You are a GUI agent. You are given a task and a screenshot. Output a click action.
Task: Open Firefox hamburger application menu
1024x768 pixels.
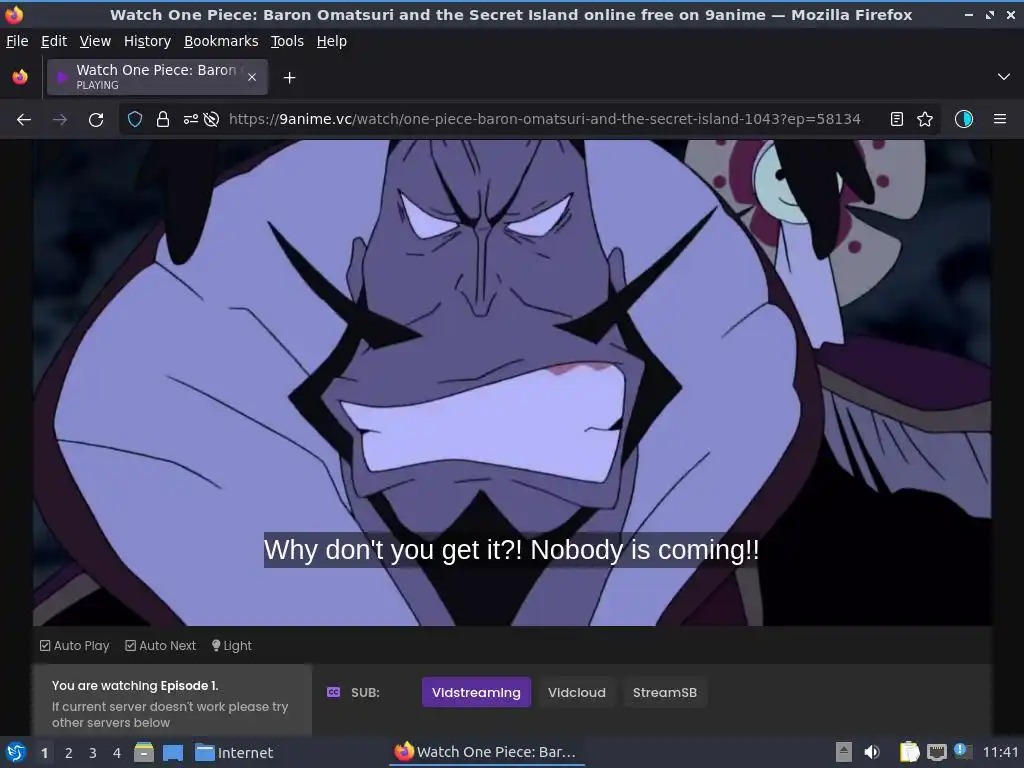click(x=1000, y=119)
